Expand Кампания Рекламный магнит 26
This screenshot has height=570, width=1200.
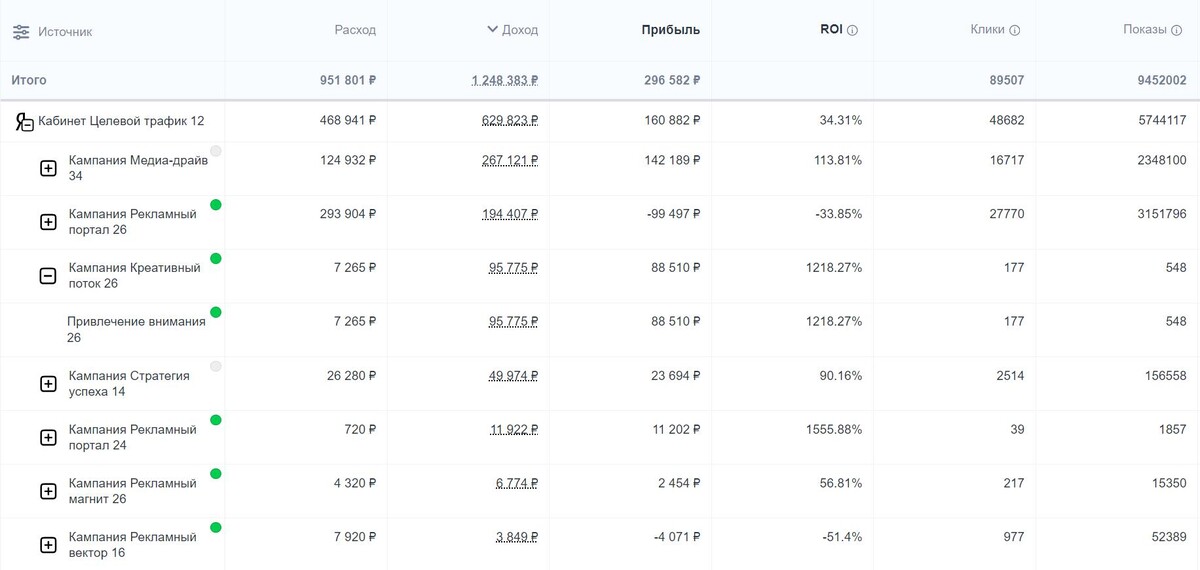pos(48,491)
